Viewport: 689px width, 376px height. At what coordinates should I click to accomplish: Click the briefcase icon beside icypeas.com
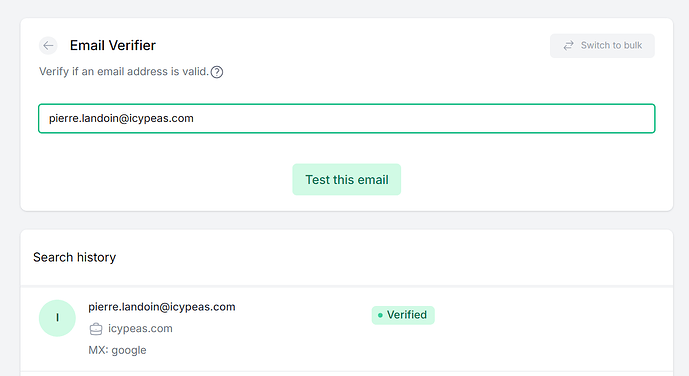click(x=96, y=329)
